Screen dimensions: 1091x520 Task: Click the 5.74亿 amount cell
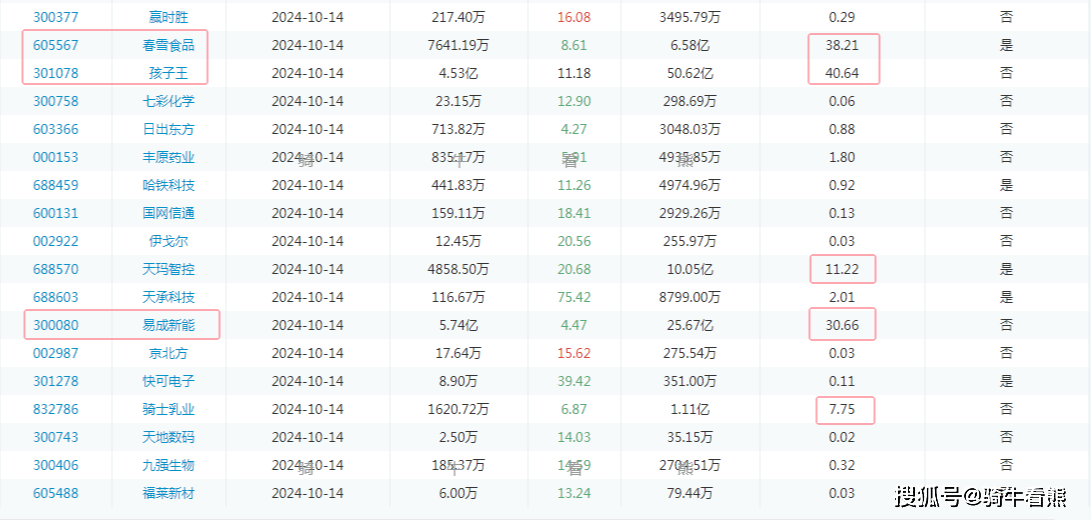[459, 325]
